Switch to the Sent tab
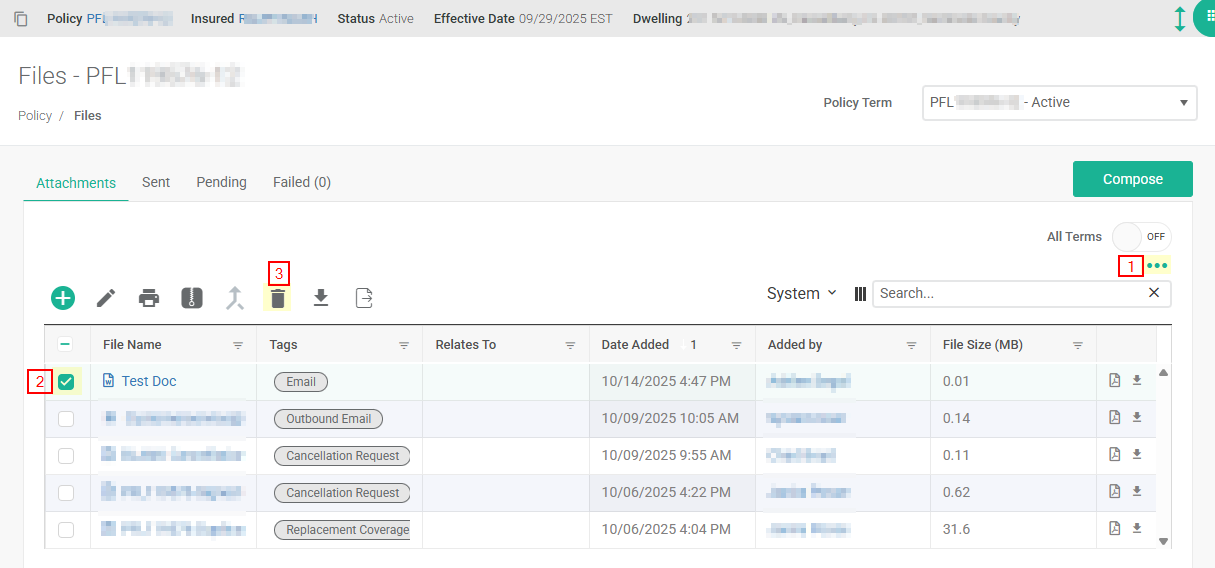Image resolution: width=1215 pixels, height=568 pixels. click(x=156, y=182)
